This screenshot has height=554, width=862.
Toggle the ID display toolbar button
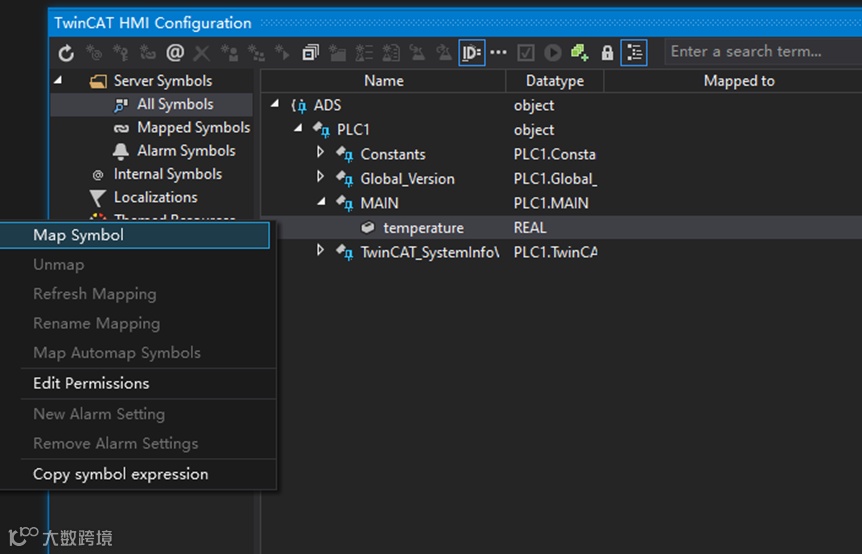tap(472, 53)
